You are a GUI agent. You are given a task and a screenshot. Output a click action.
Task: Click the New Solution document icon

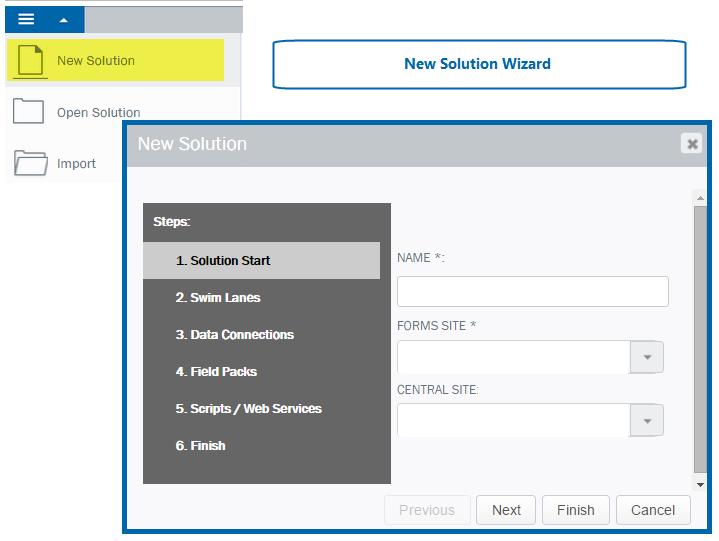(30, 60)
